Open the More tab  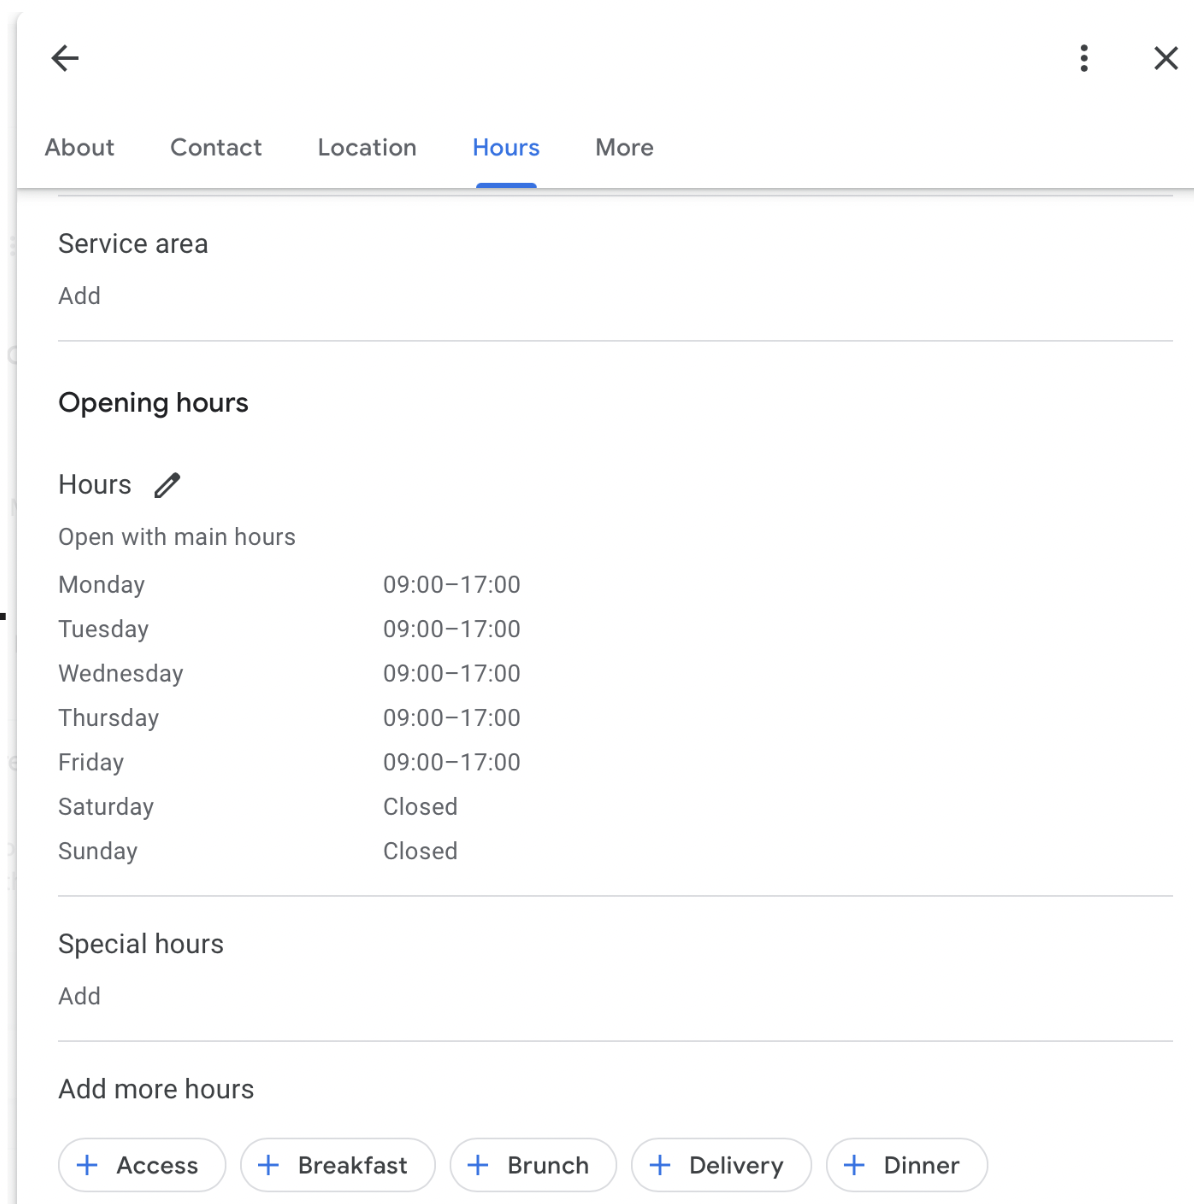click(624, 148)
